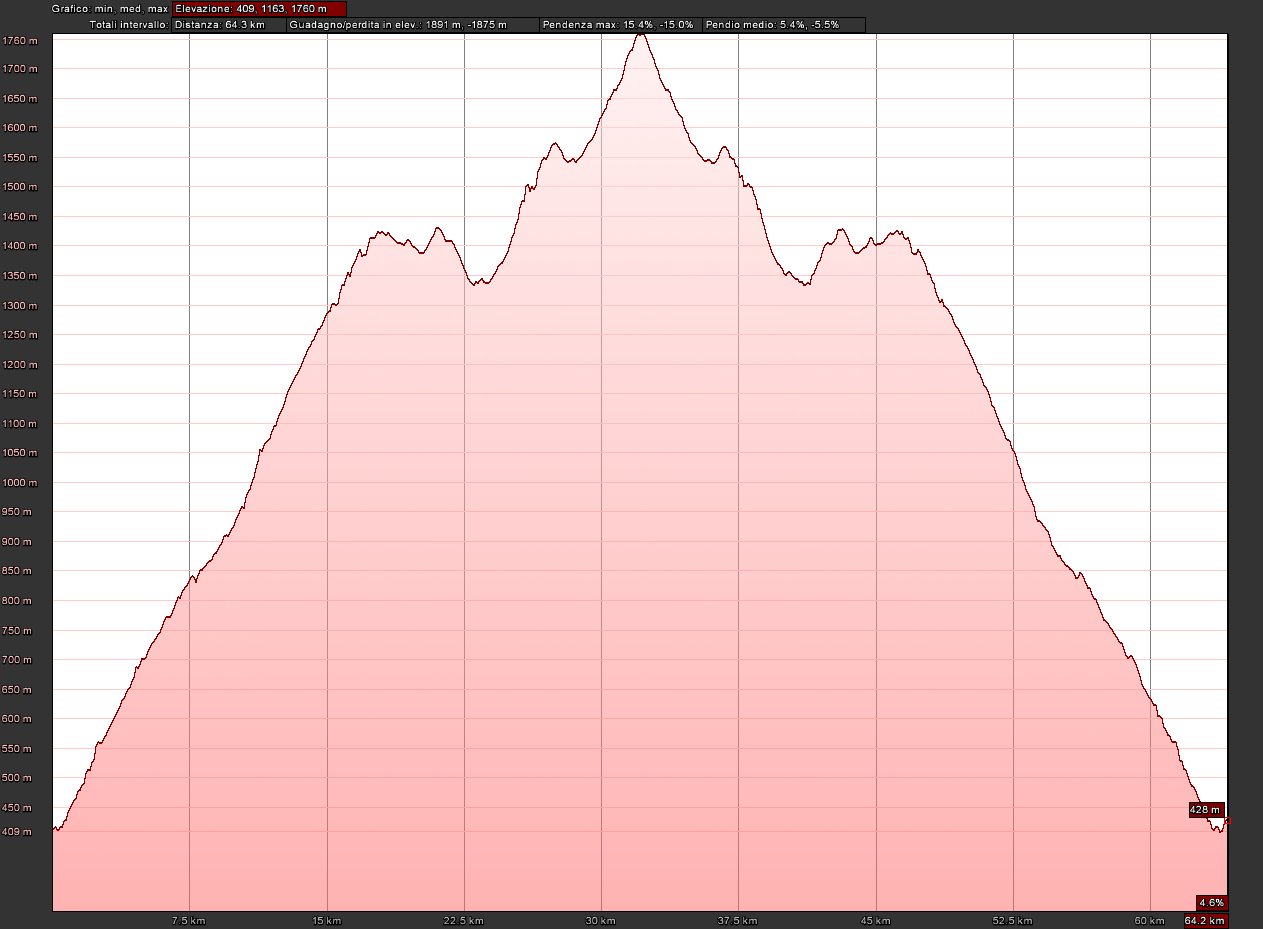Viewport: 1263px width, 929px height.
Task: Click the Distanza 64.3 km field
Action: coord(228,24)
